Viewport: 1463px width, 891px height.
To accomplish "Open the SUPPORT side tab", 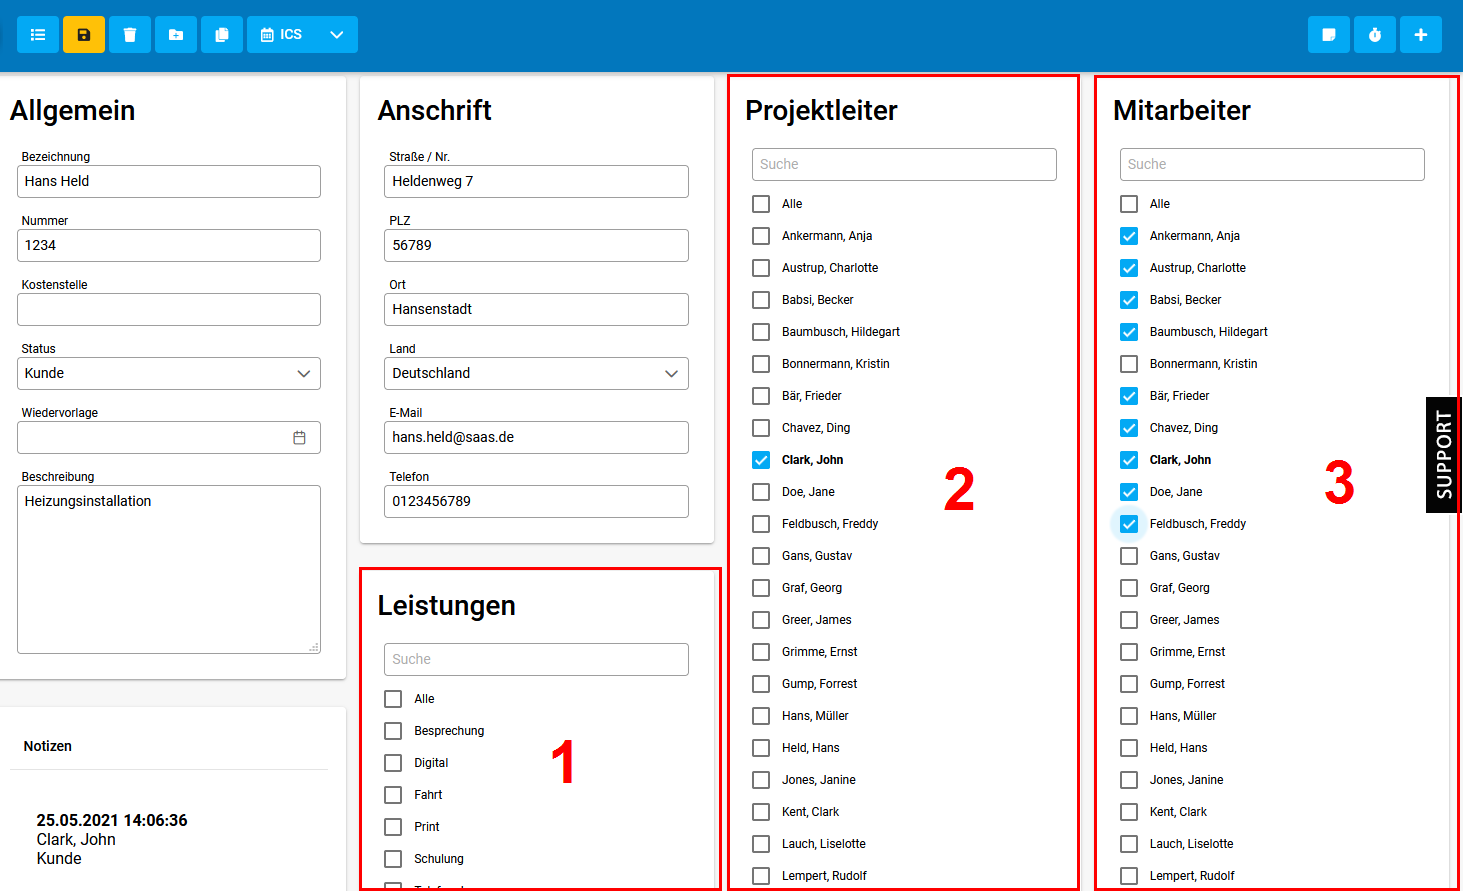I will click(1444, 455).
